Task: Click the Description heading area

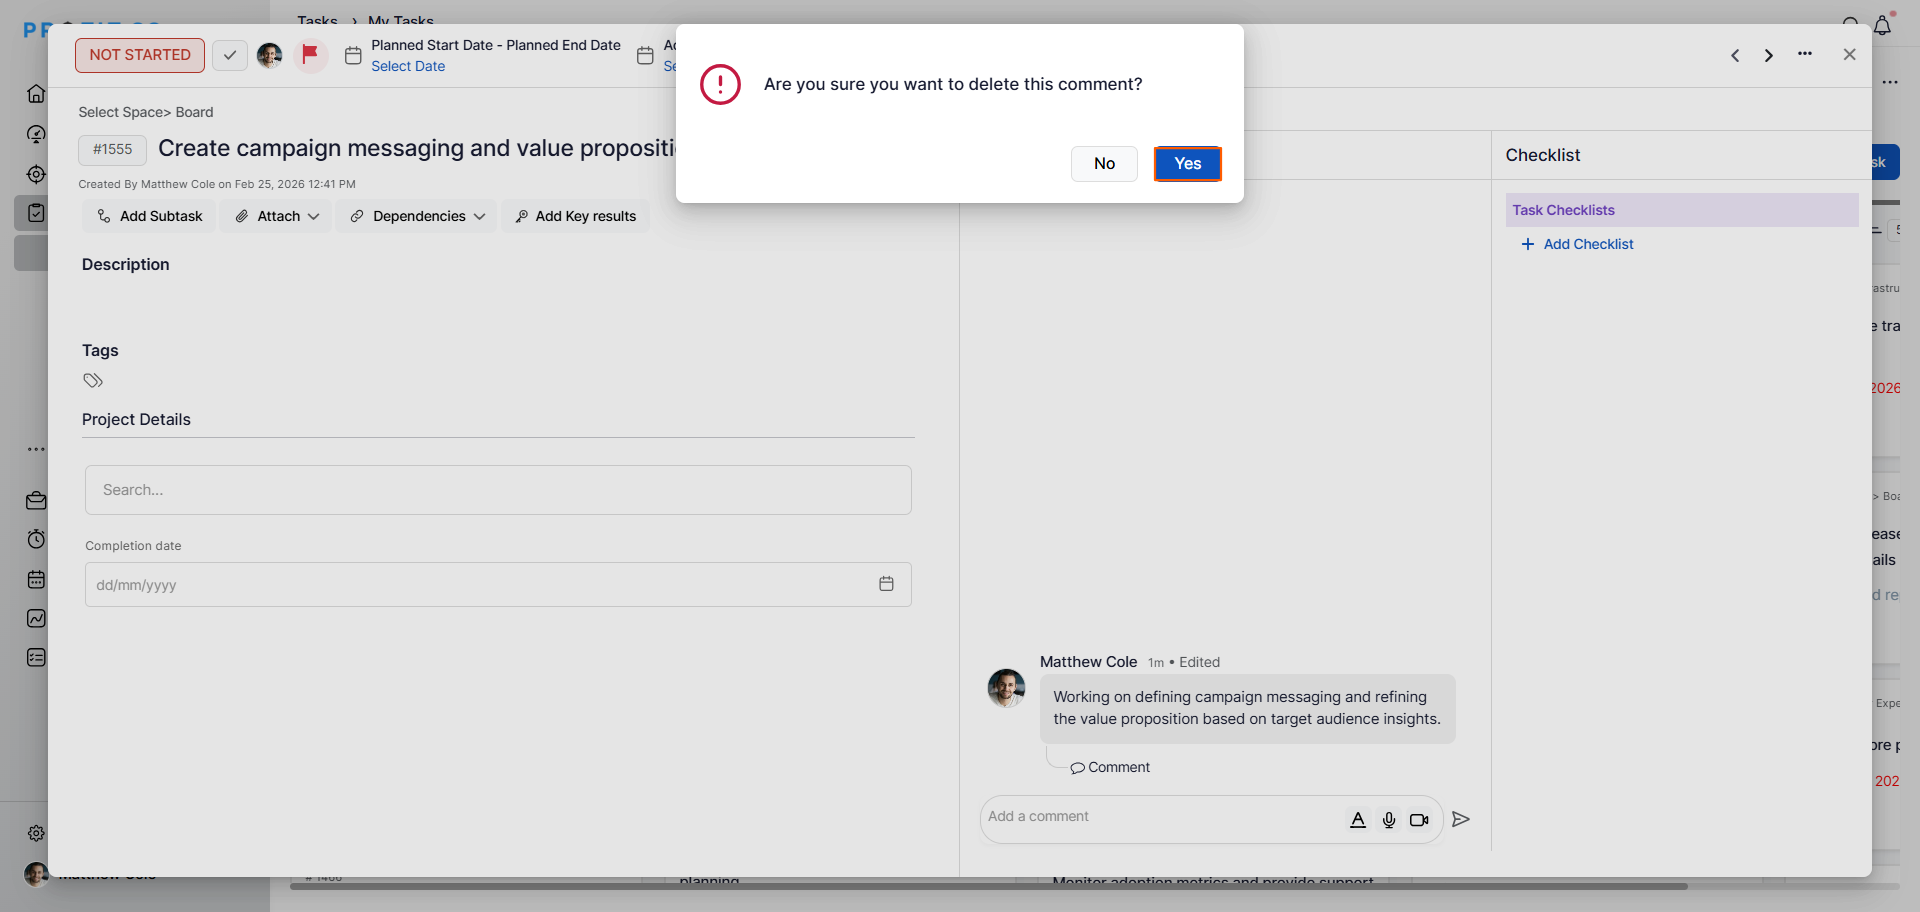Action: tap(126, 264)
